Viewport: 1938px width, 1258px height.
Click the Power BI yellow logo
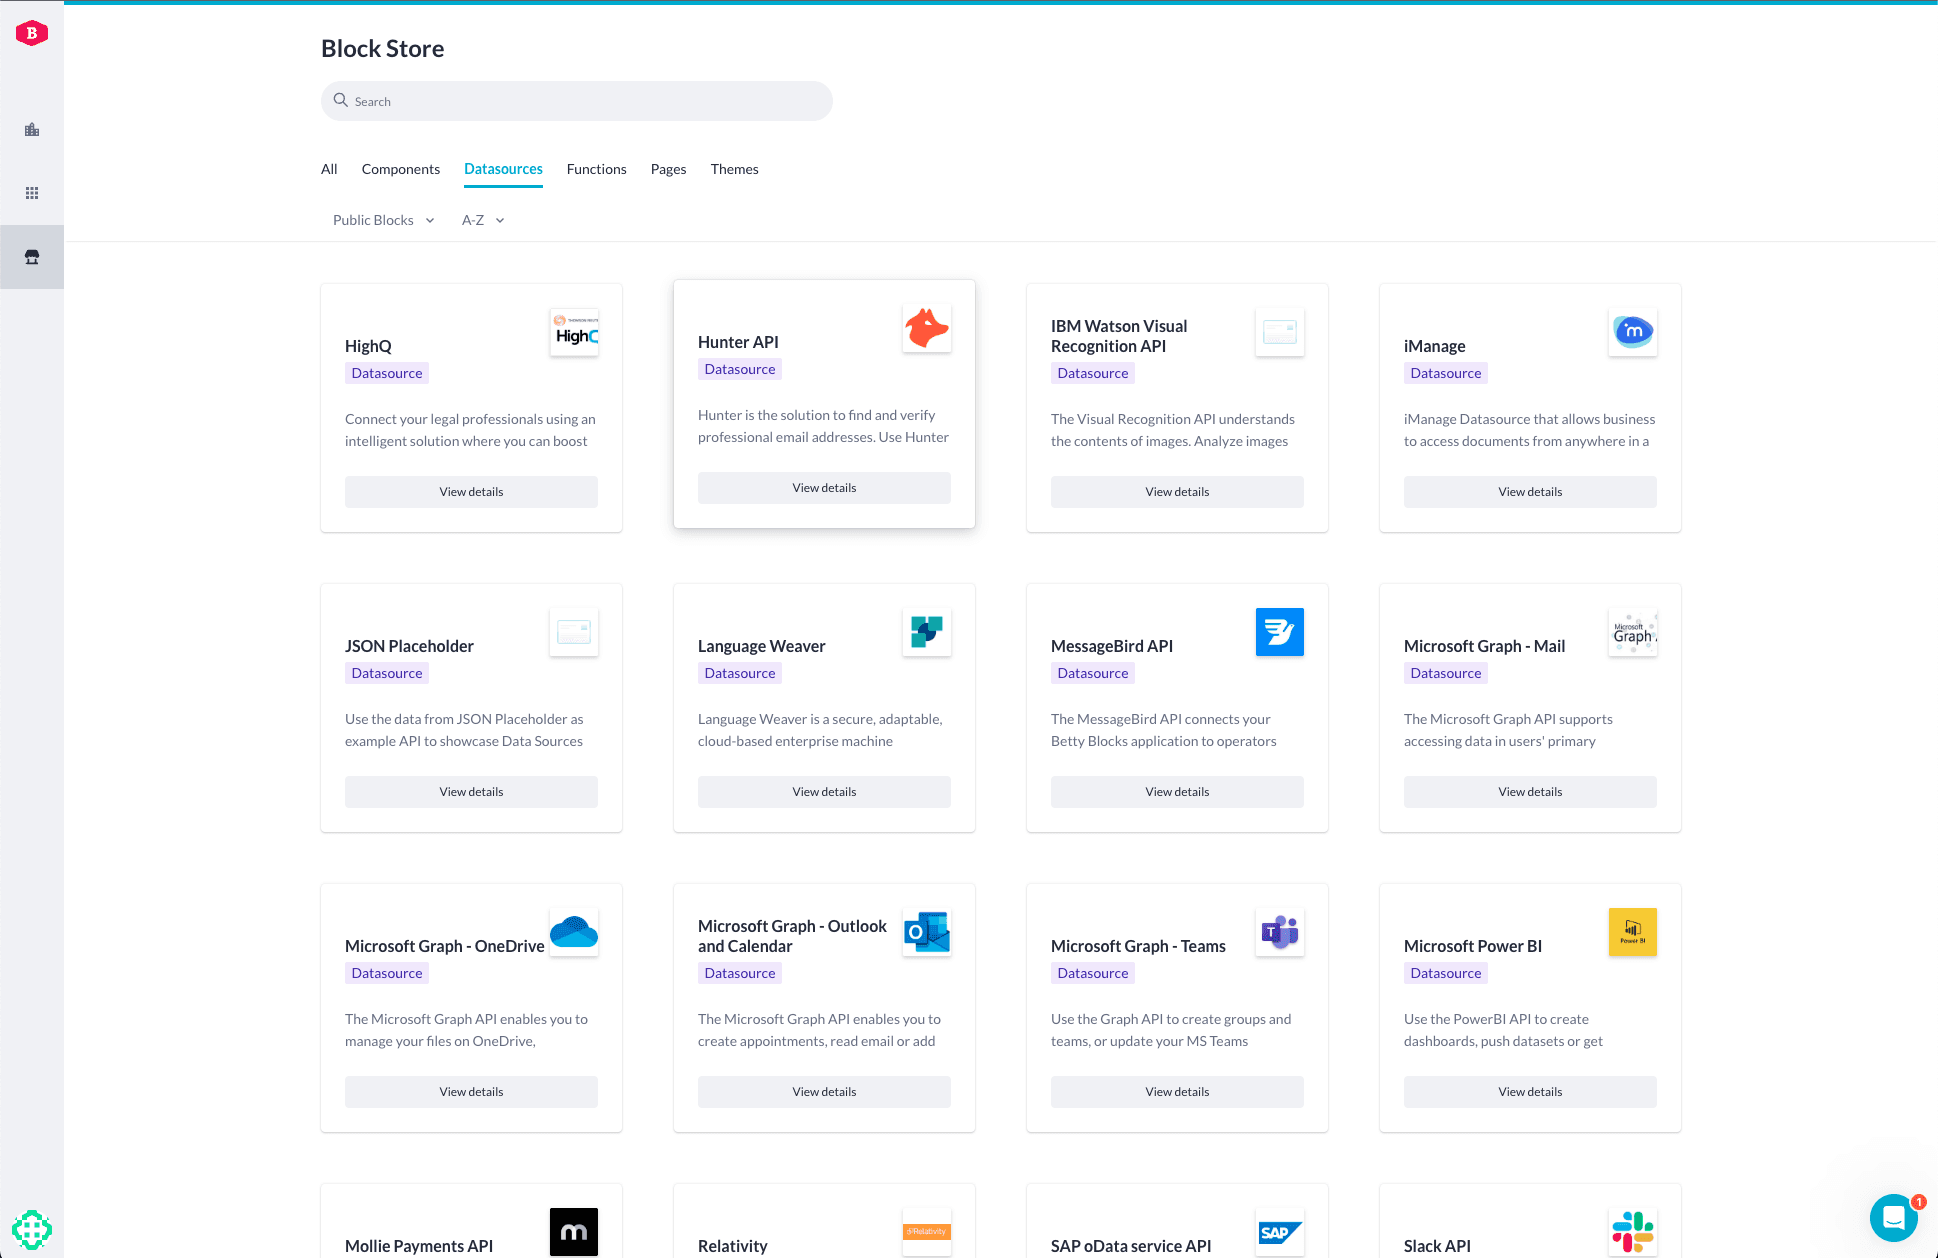point(1633,932)
